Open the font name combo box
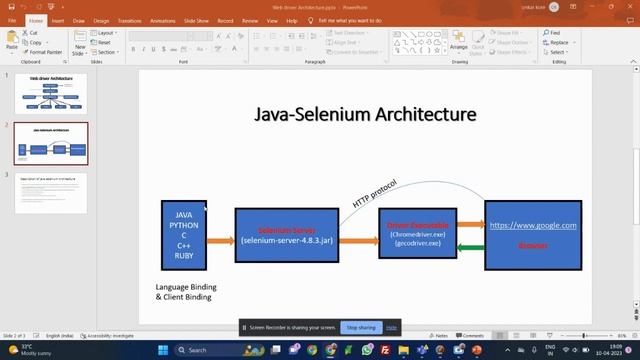The height and width of the screenshot is (360, 640). point(161,36)
